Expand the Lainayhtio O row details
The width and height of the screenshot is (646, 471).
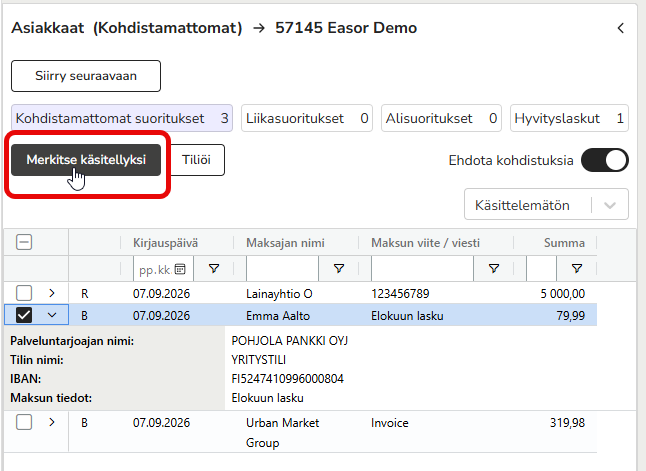(52, 293)
